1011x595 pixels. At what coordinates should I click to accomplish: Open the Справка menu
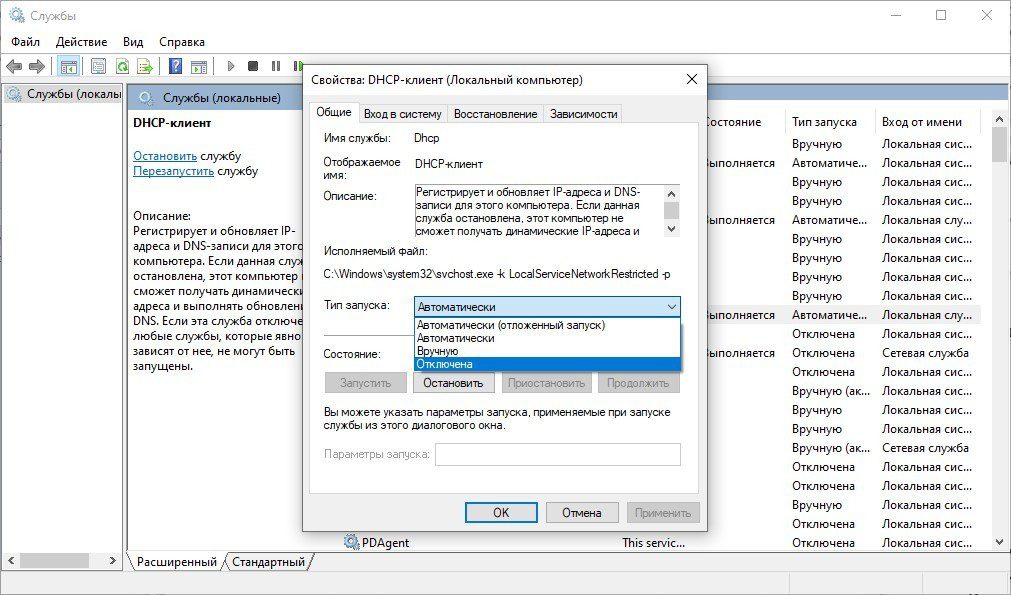click(x=182, y=42)
